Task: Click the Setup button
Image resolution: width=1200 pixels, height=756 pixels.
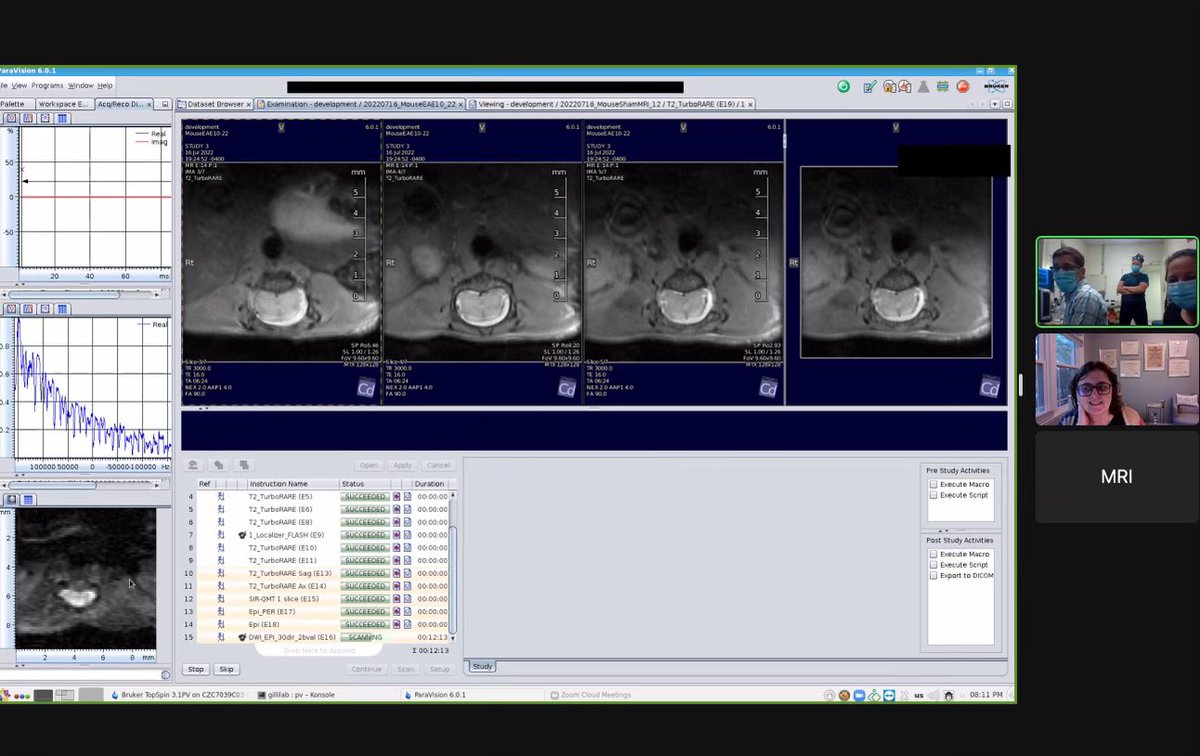Action: point(439,669)
